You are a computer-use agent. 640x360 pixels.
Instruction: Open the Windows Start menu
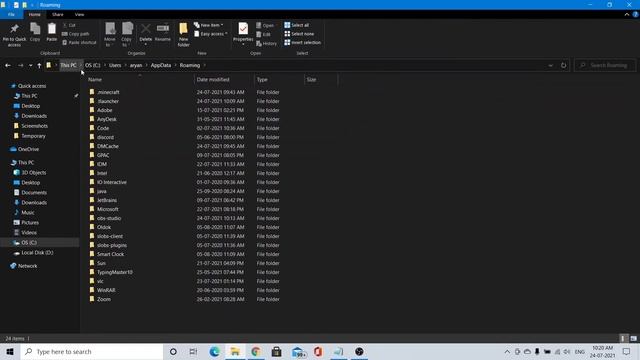click(x=10, y=351)
